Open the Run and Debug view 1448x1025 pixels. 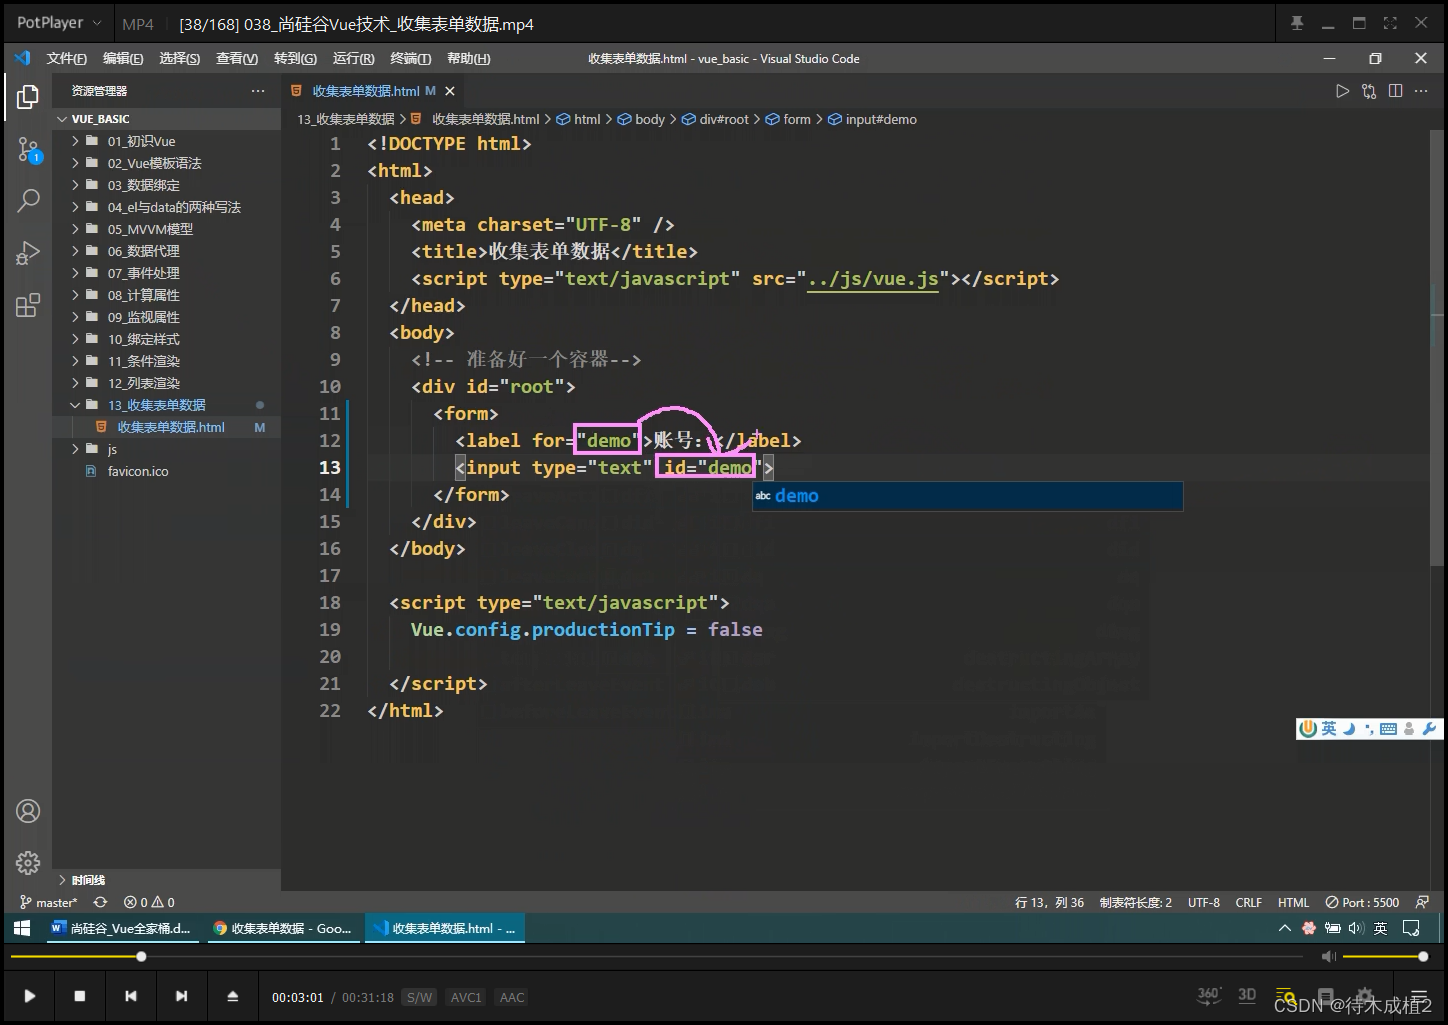point(28,253)
